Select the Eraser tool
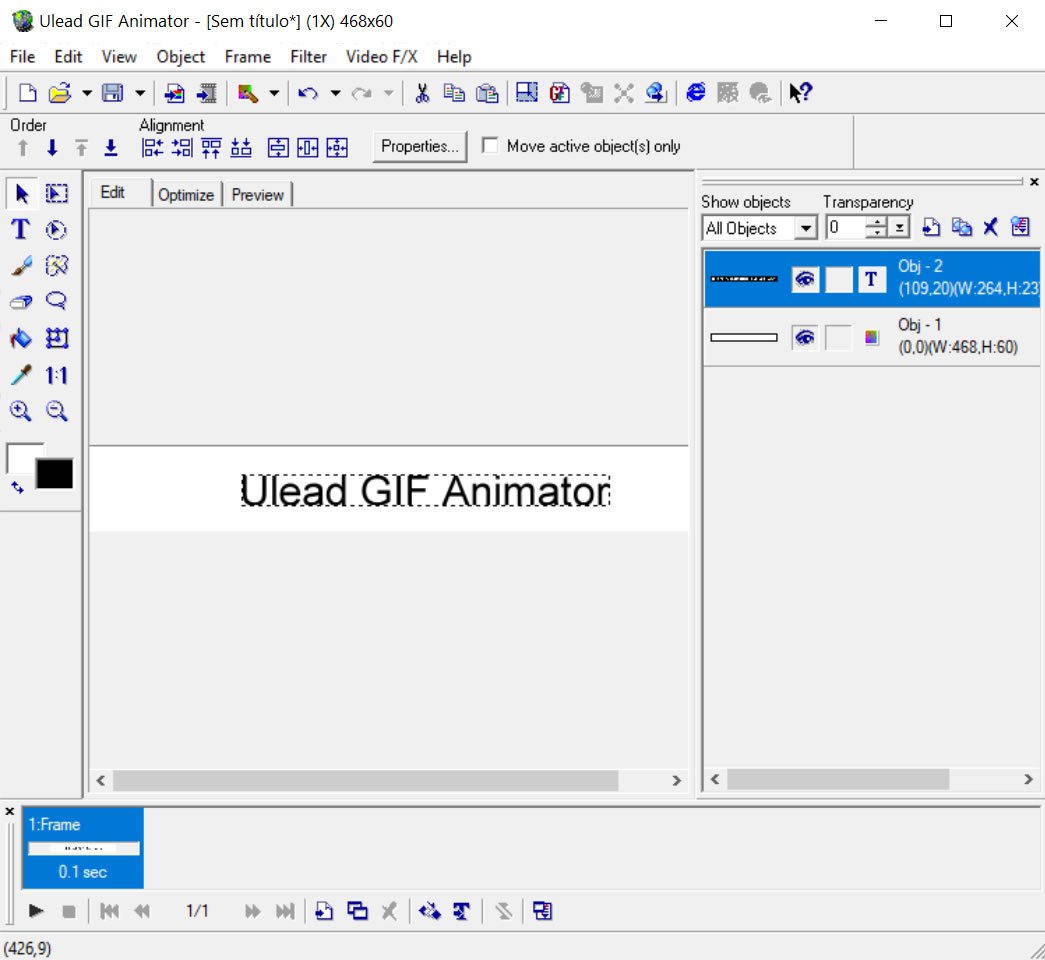This screenshot has width=1045, height=960. [21, 301]
